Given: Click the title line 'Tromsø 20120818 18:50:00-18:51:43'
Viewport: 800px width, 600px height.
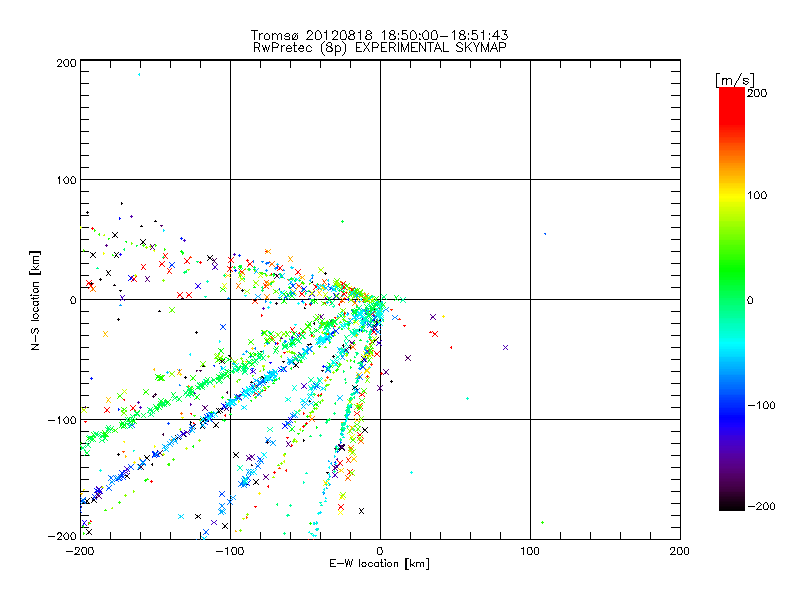Looking at the screenshot, I should click(379, 35).
